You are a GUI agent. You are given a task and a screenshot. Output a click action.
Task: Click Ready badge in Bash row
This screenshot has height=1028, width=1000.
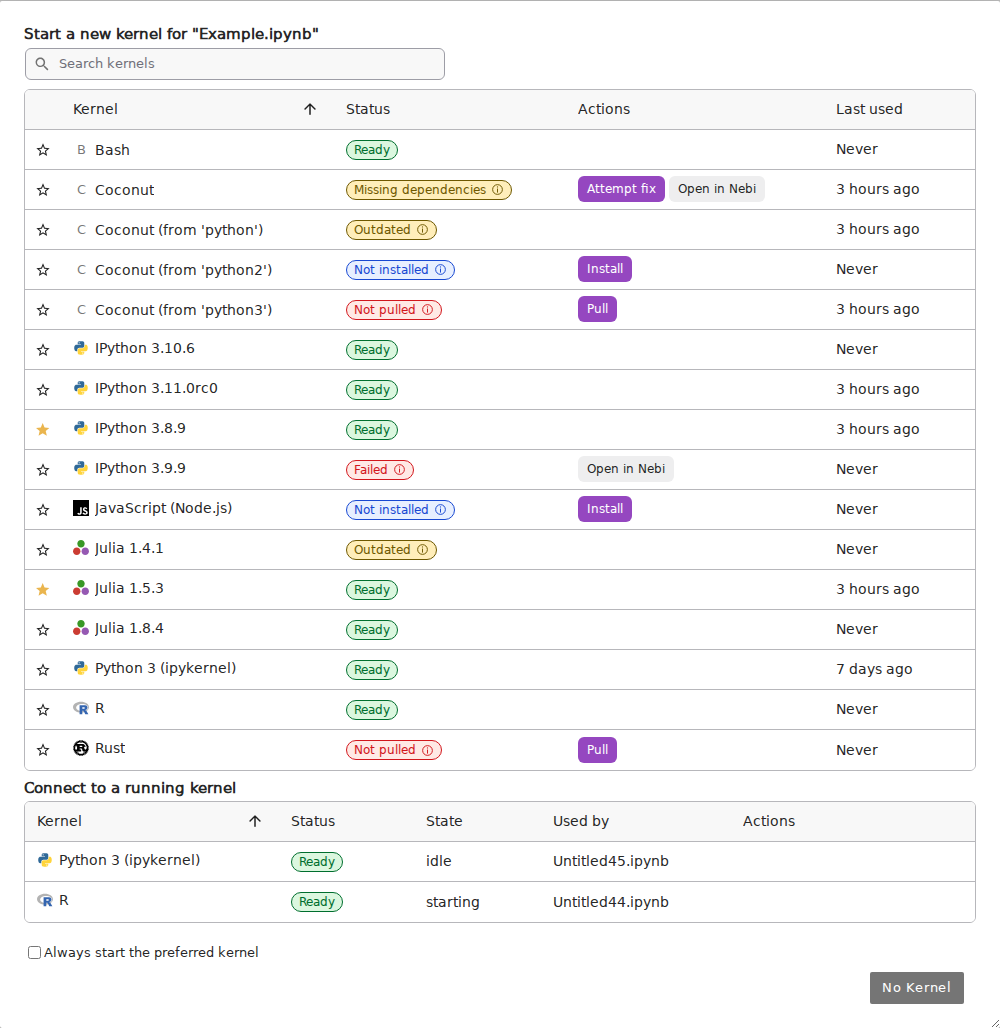tap(372, 149)
